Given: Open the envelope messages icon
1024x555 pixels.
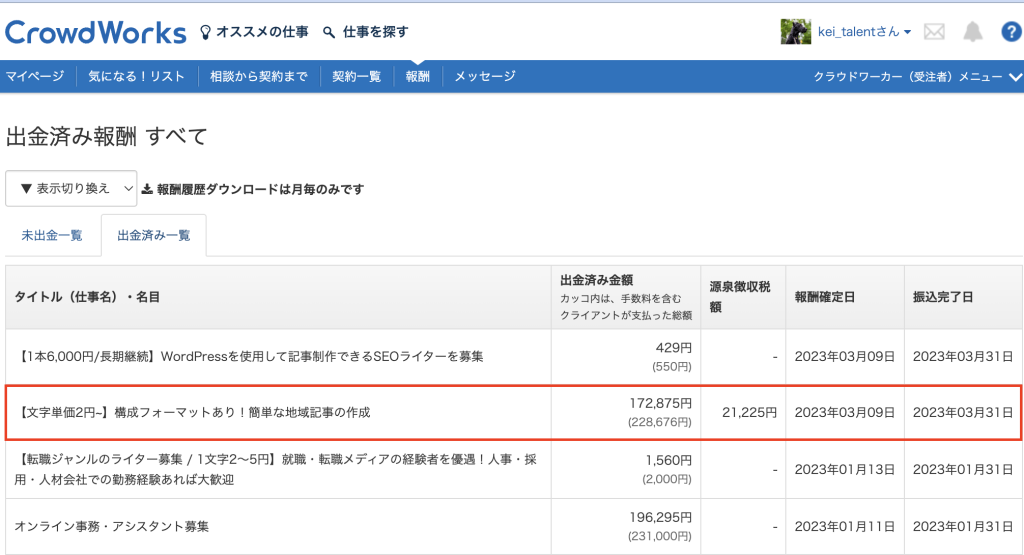Looking at the screenshot, I should pos(934,32).
